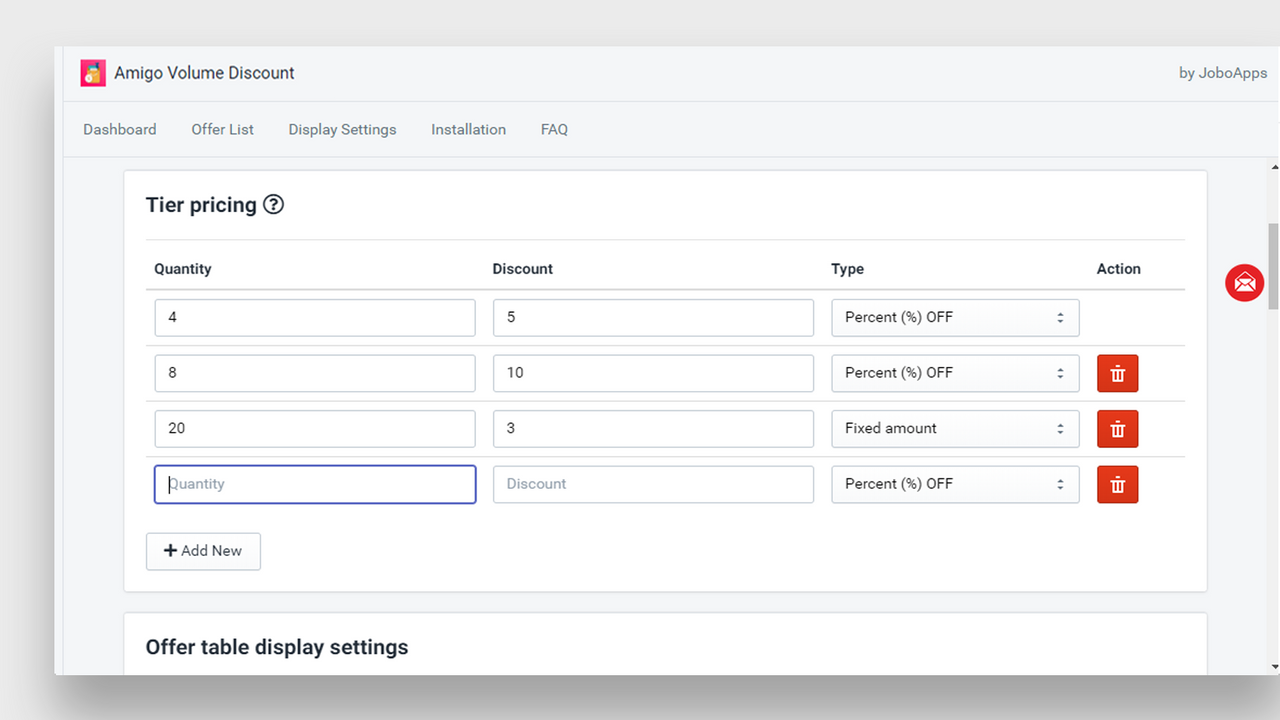Click the empty Discount input field
Viewport: 1280px width, 720px height.
point(653,484)
